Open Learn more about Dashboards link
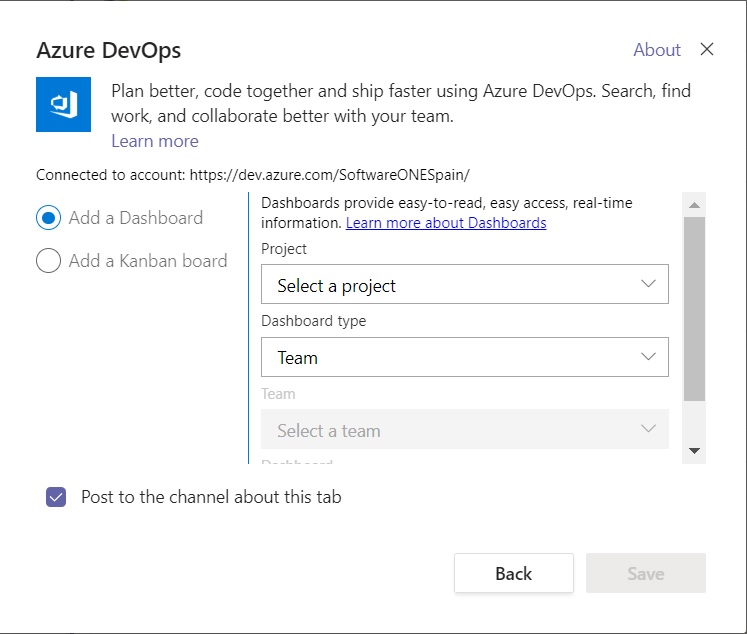This screenshot has height=634, width=747. (446, 223)
